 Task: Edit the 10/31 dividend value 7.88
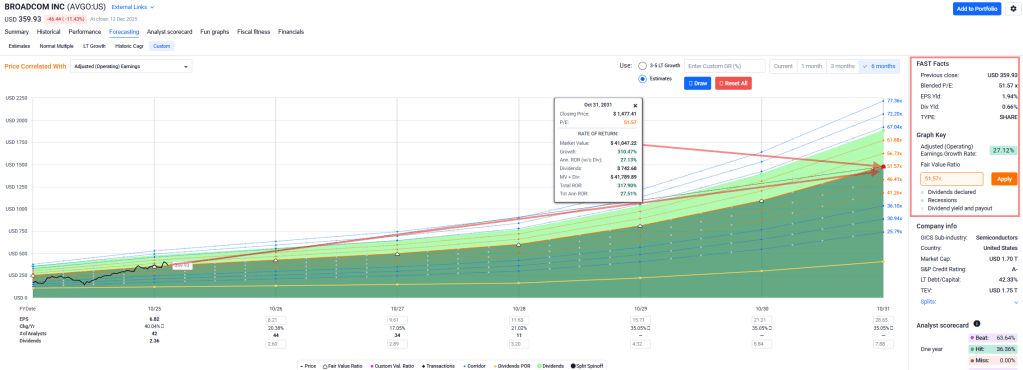(882, 343)
